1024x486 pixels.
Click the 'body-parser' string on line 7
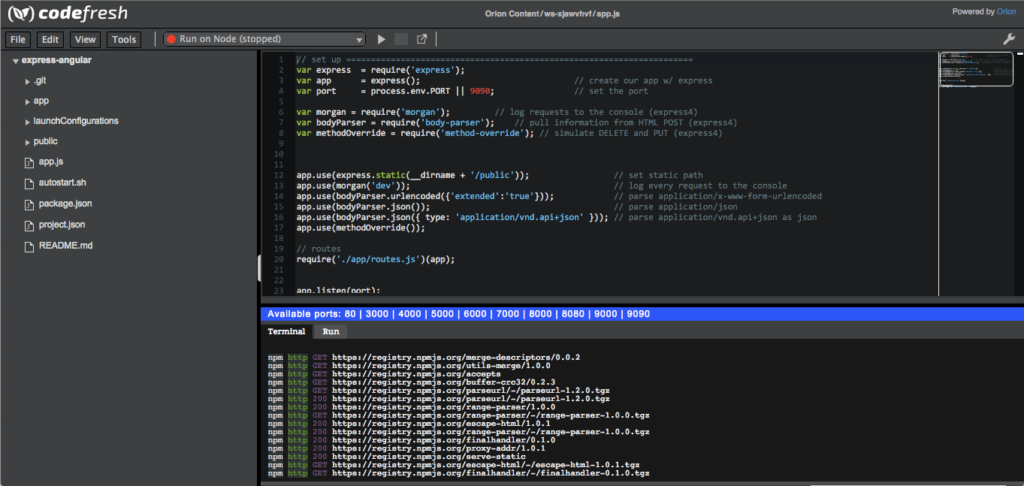tap(454, 123)
